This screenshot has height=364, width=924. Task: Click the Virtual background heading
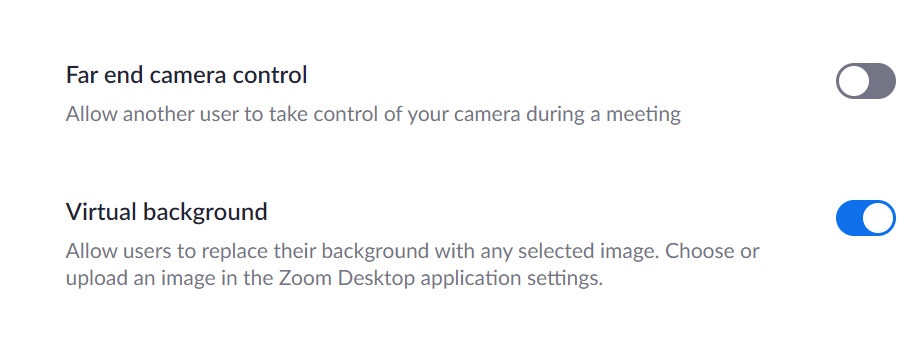(x=166, y=212)
